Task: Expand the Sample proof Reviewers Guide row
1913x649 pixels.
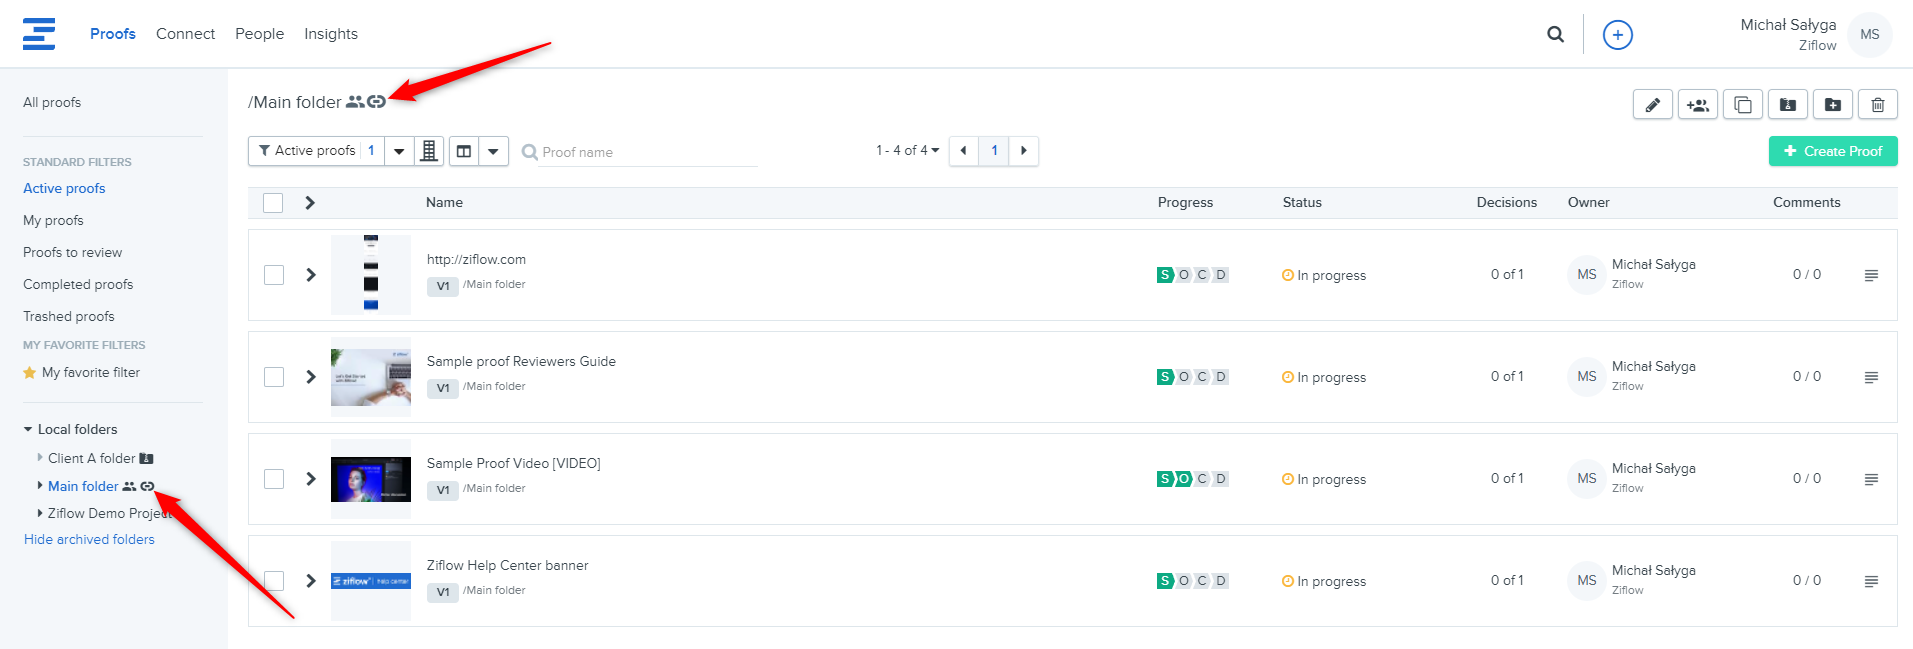Action: coord(311,377)
